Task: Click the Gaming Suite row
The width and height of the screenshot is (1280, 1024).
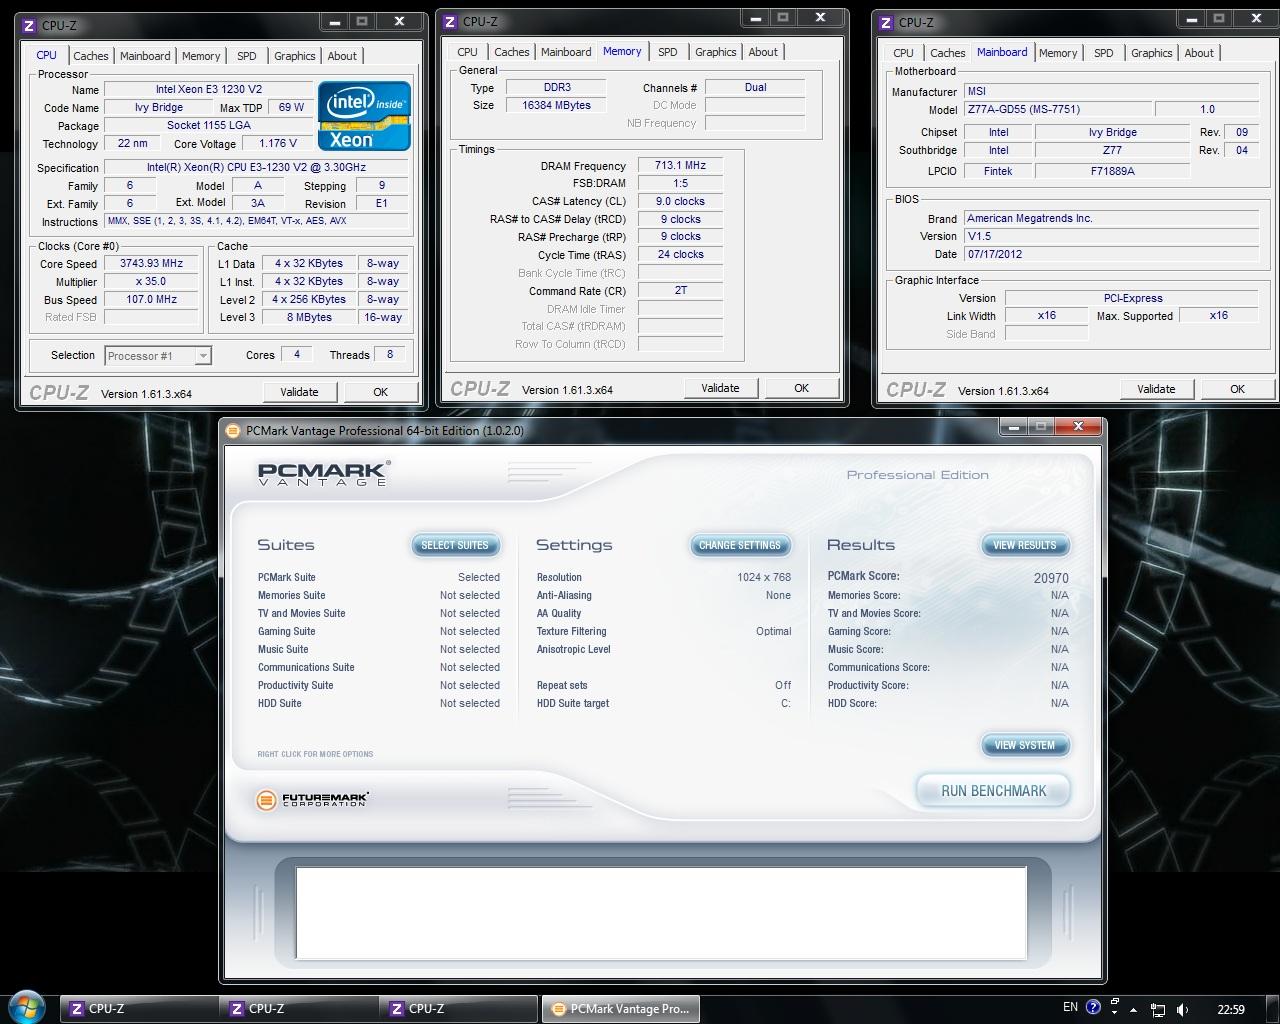Action: [x=378, y=631]
